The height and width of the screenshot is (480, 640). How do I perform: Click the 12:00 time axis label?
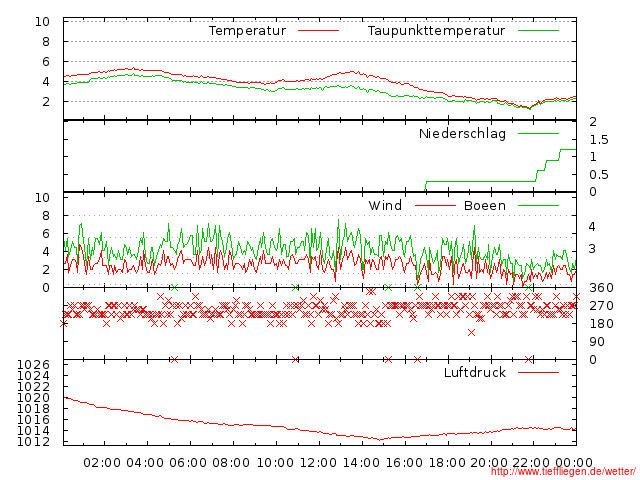(318, 463)
